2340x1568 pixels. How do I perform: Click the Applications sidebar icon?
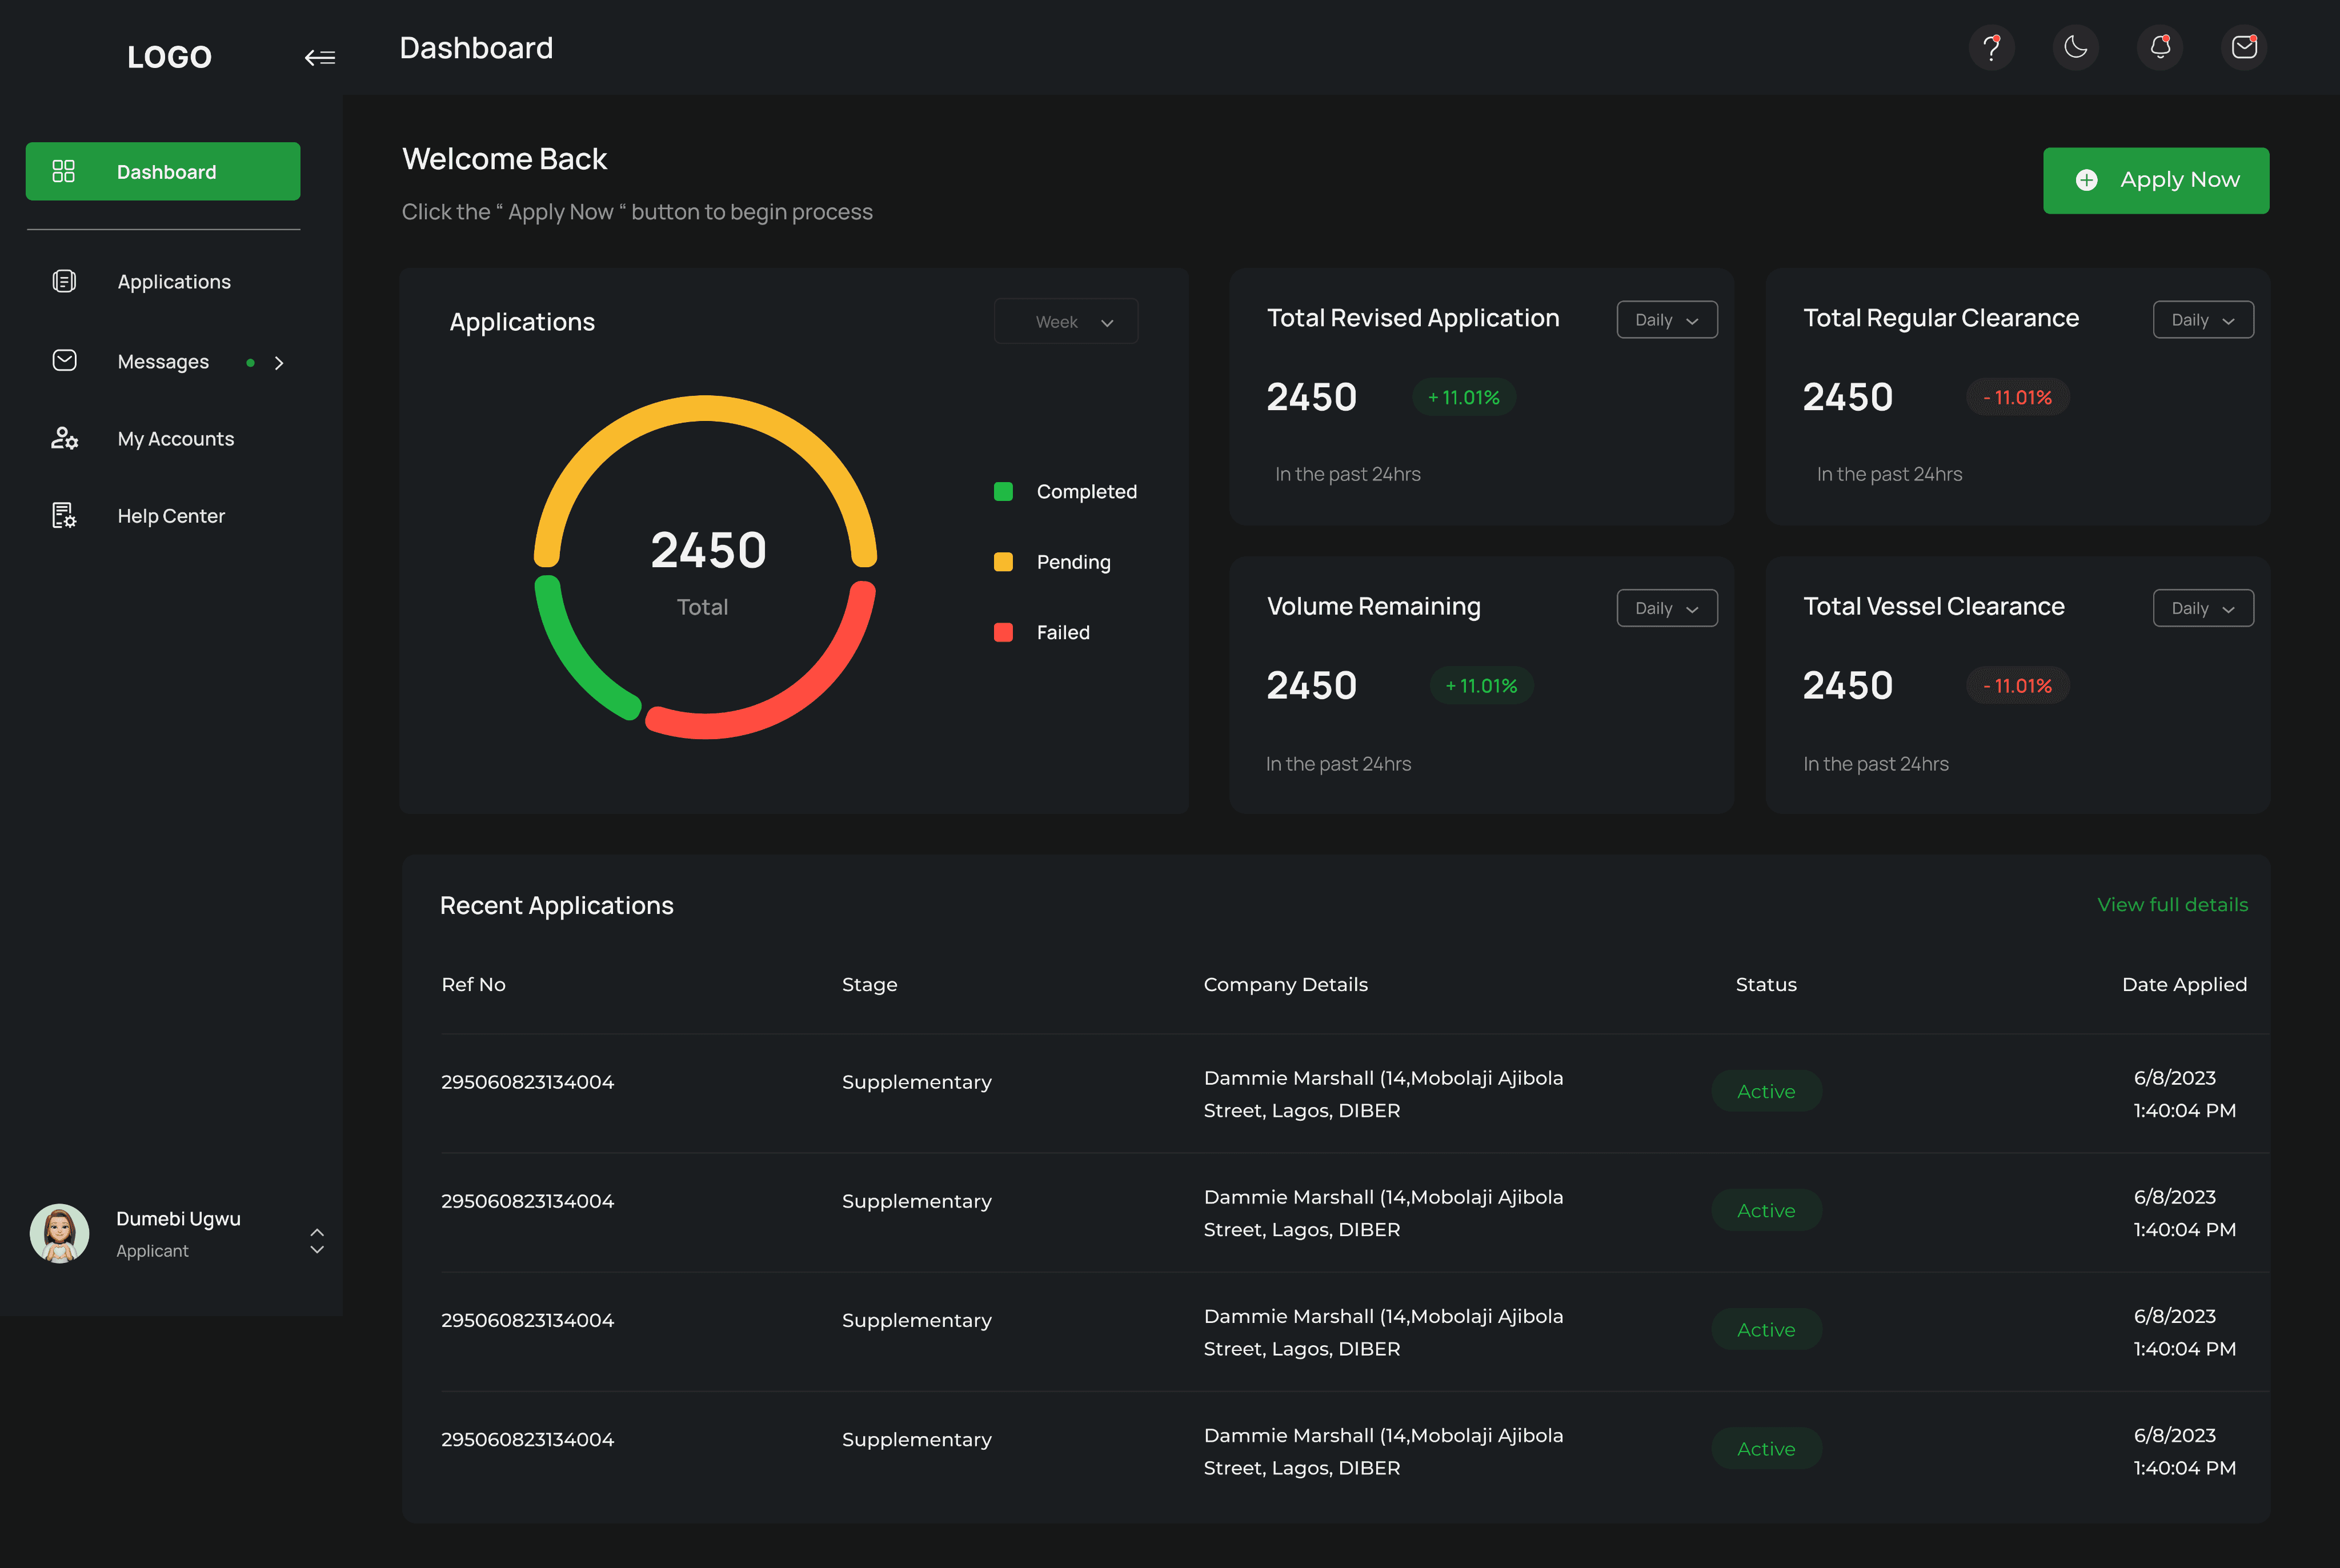pos(64,282)
